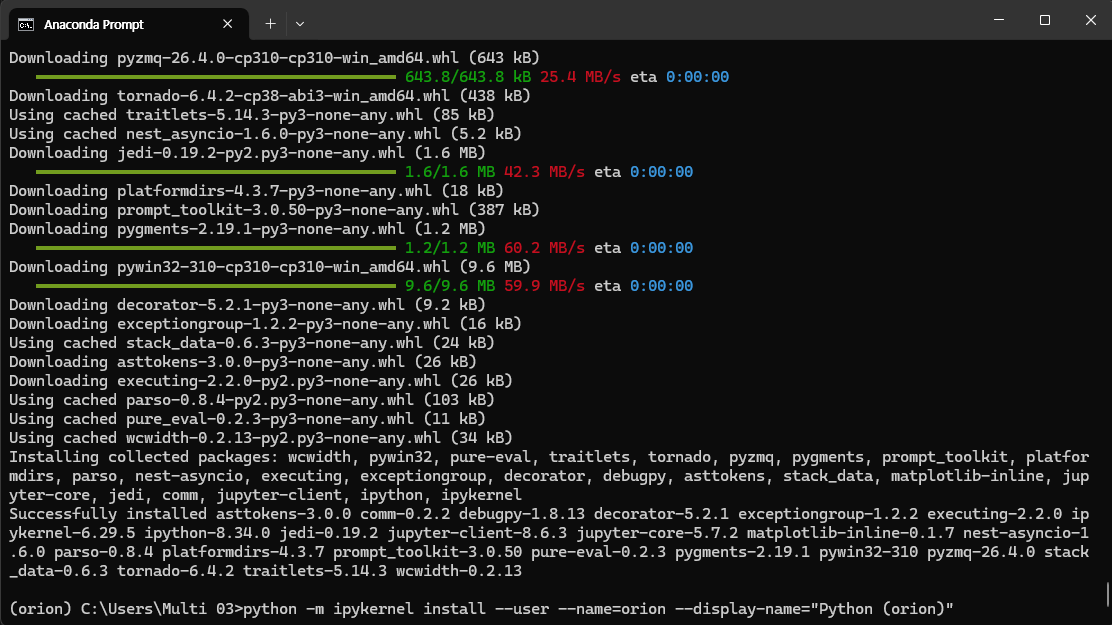Screen dimensions: 1112x625
Task: Click the line 'Downloading exceptiongroup-1.2.2-py3-none-any.whl'
Action: (265, 324)
